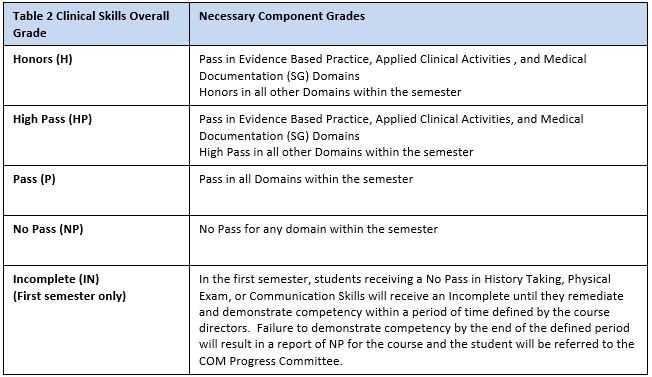Click the '(First semester only)' text
Screen dimensions: 652x377
point(69,296)
